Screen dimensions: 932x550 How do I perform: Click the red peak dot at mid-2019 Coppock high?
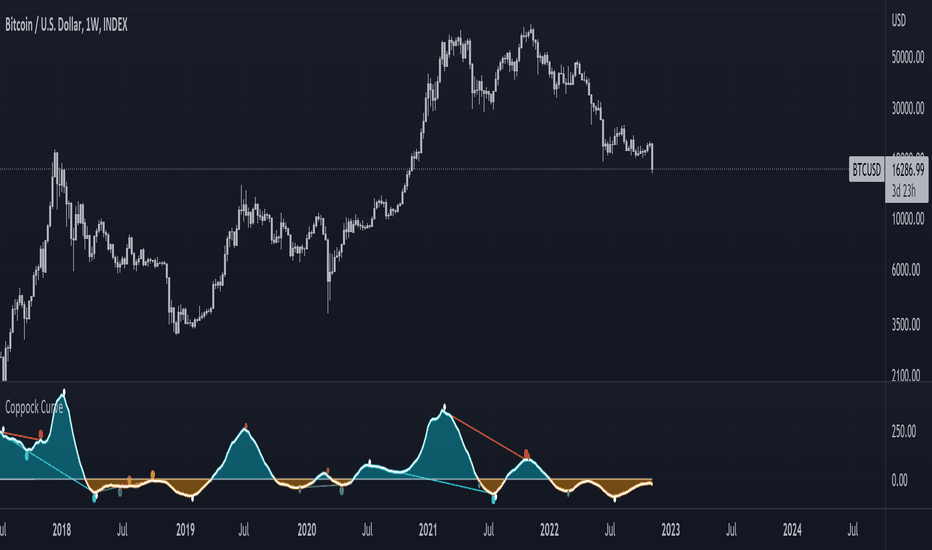[x=246, y=426]
